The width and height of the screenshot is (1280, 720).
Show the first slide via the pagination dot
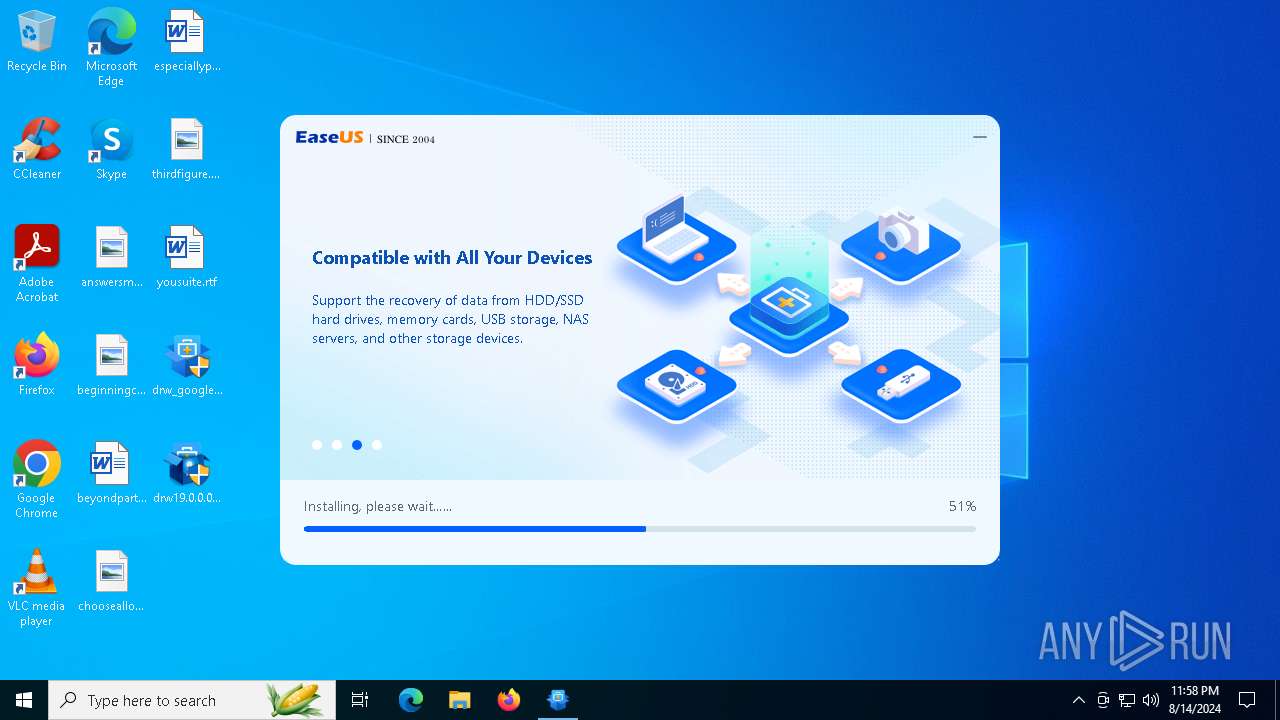(x=317, y=445)
